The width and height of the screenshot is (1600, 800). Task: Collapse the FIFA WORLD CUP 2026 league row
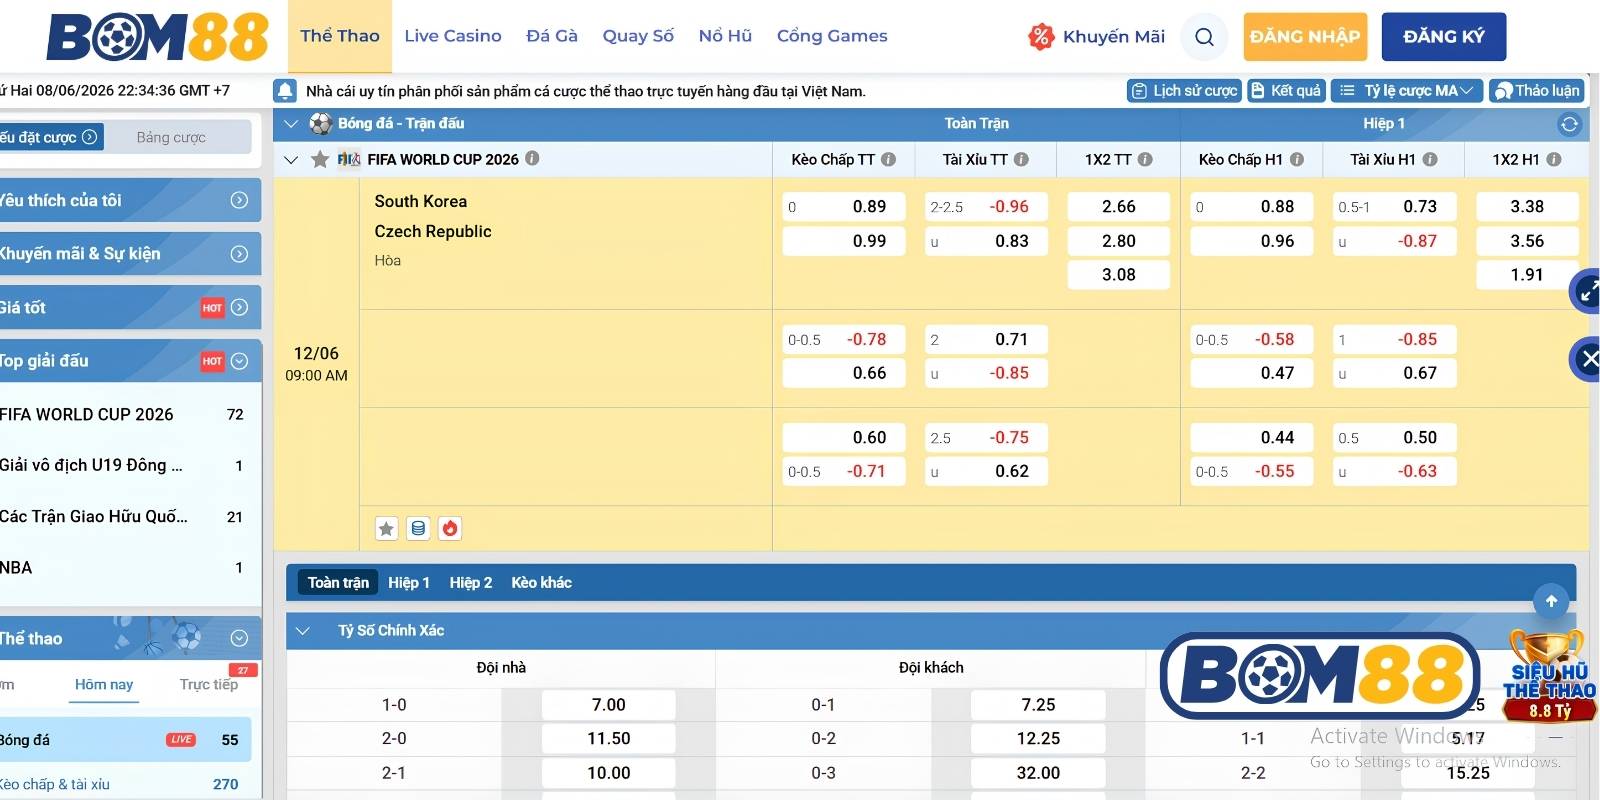291,159
